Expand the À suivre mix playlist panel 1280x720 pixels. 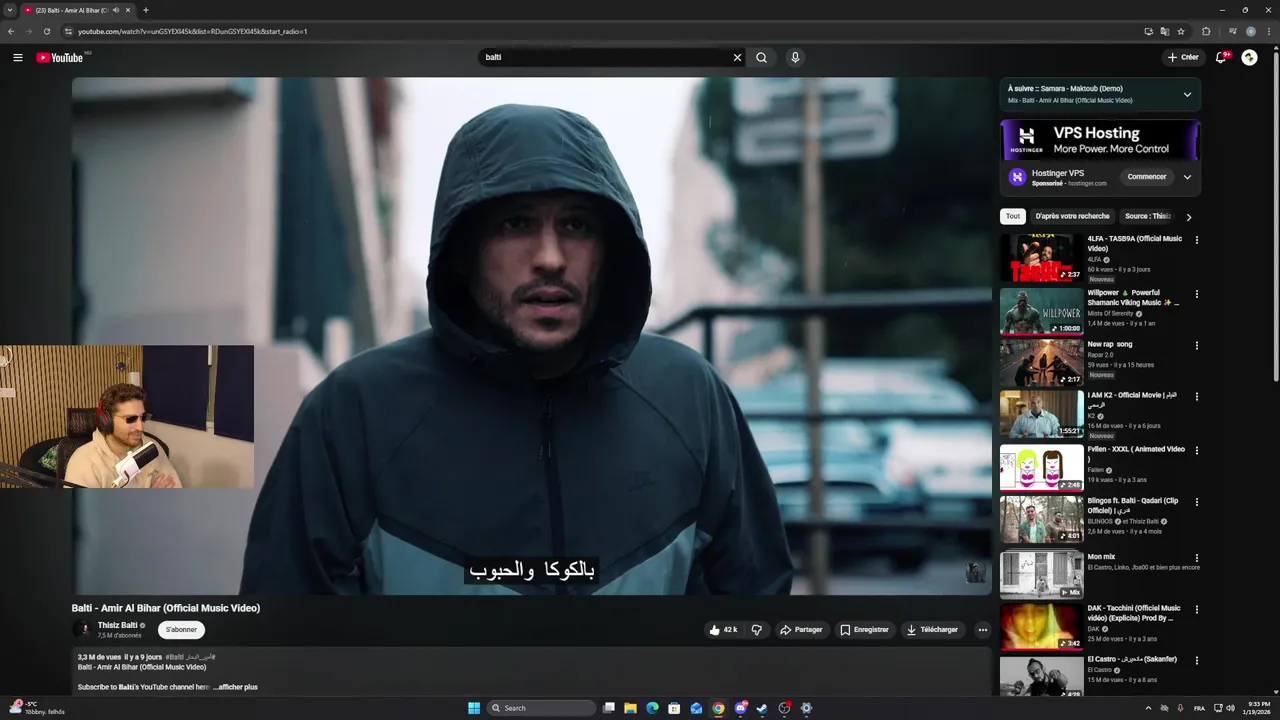coord(1187,95)
